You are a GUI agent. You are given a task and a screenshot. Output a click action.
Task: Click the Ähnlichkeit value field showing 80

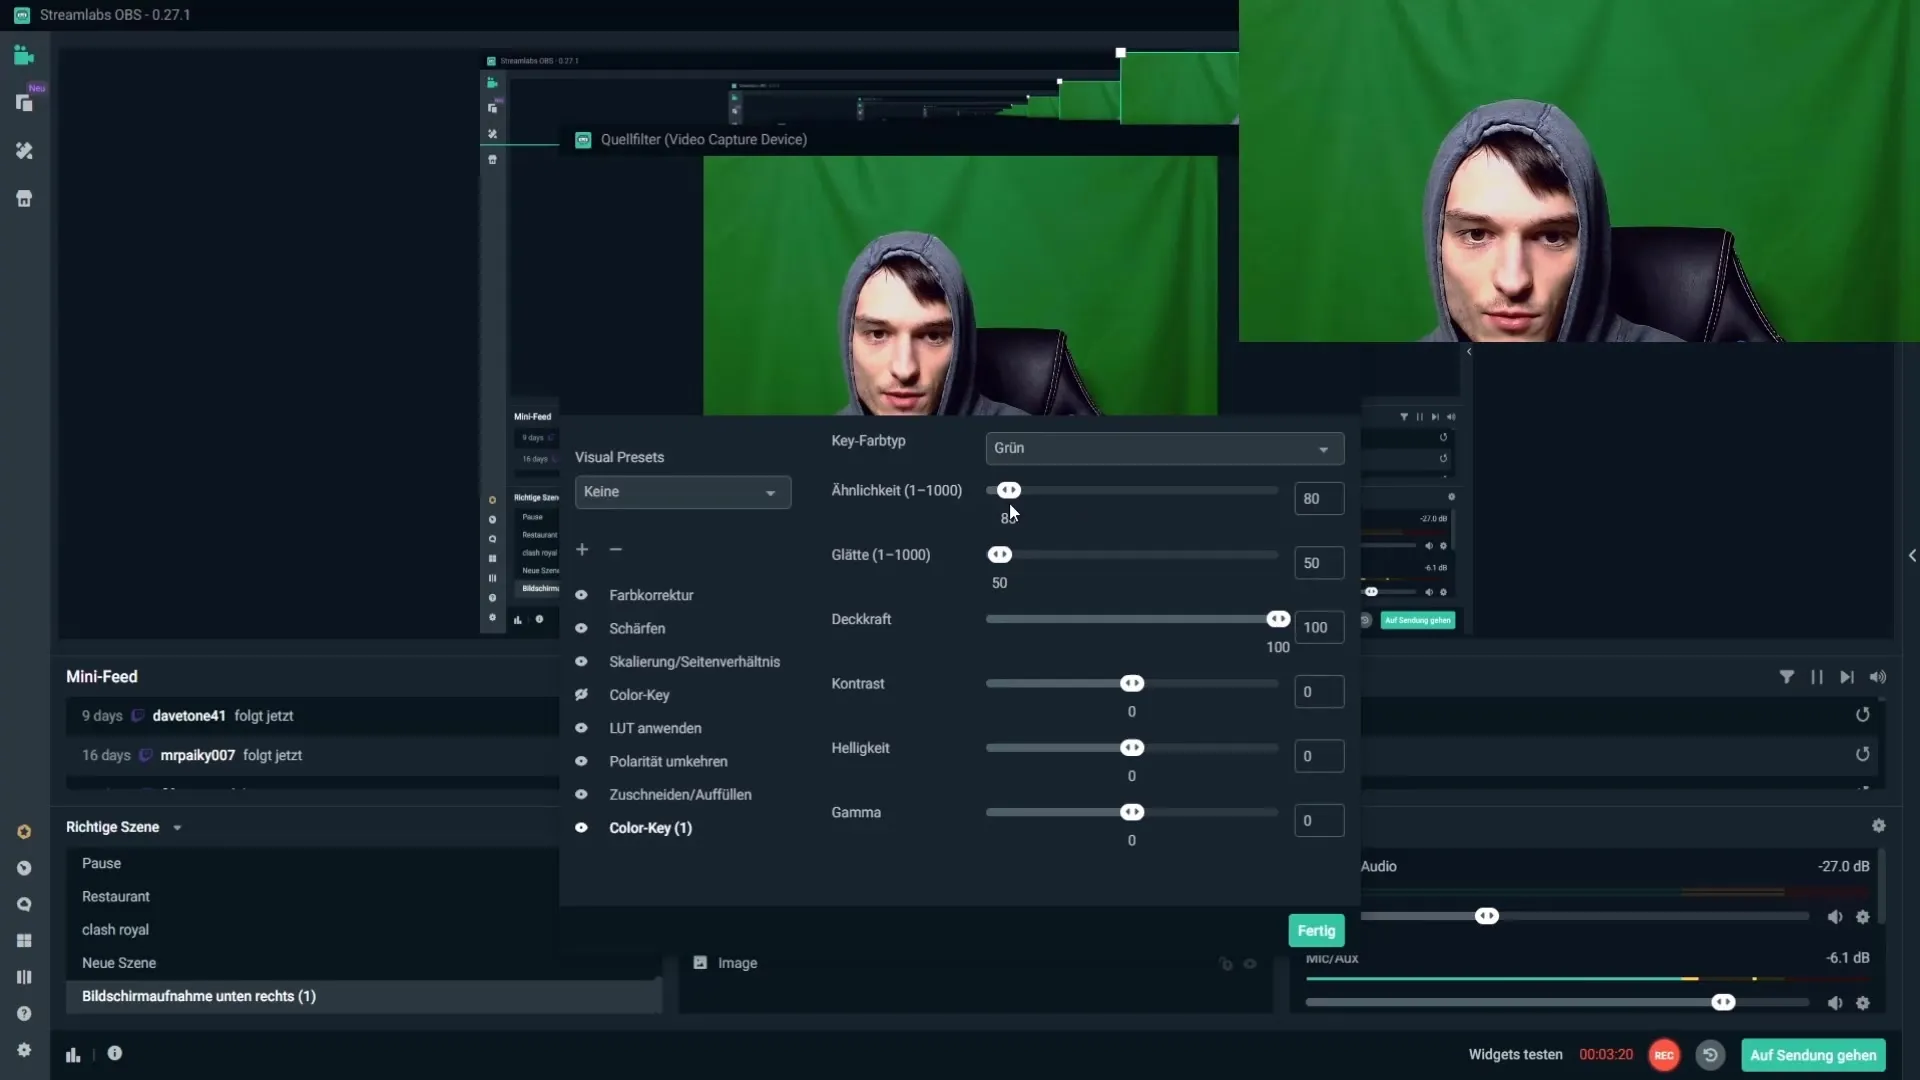(x=1319, y=498)
